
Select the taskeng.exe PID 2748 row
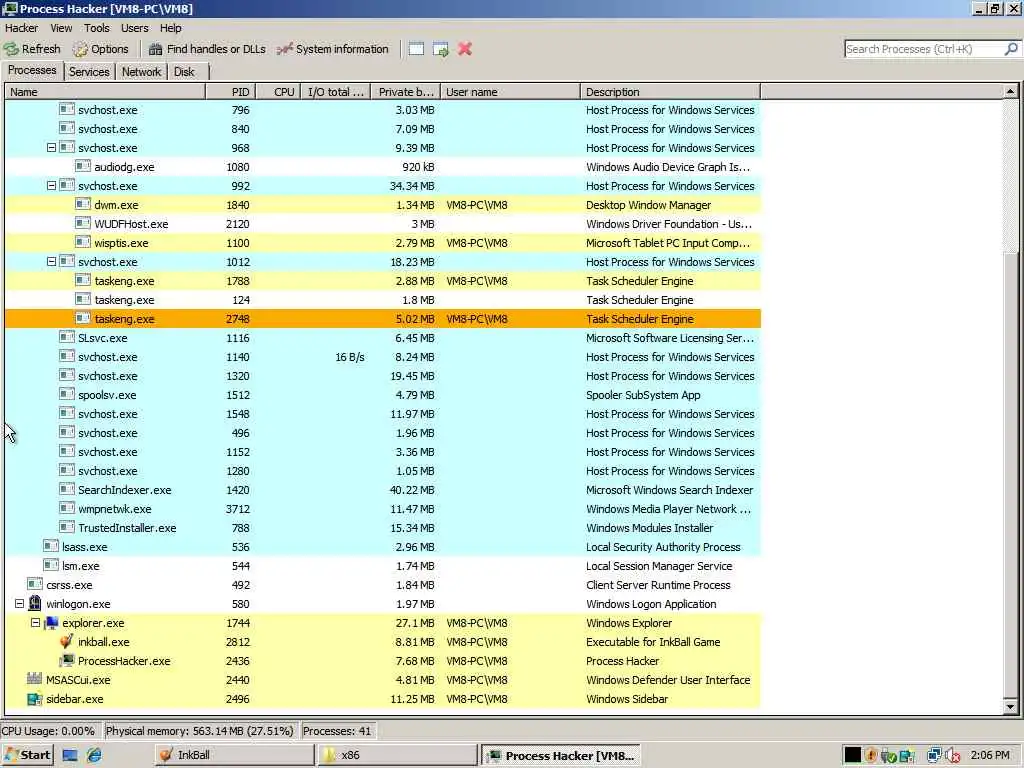click(x=383, y=319)
